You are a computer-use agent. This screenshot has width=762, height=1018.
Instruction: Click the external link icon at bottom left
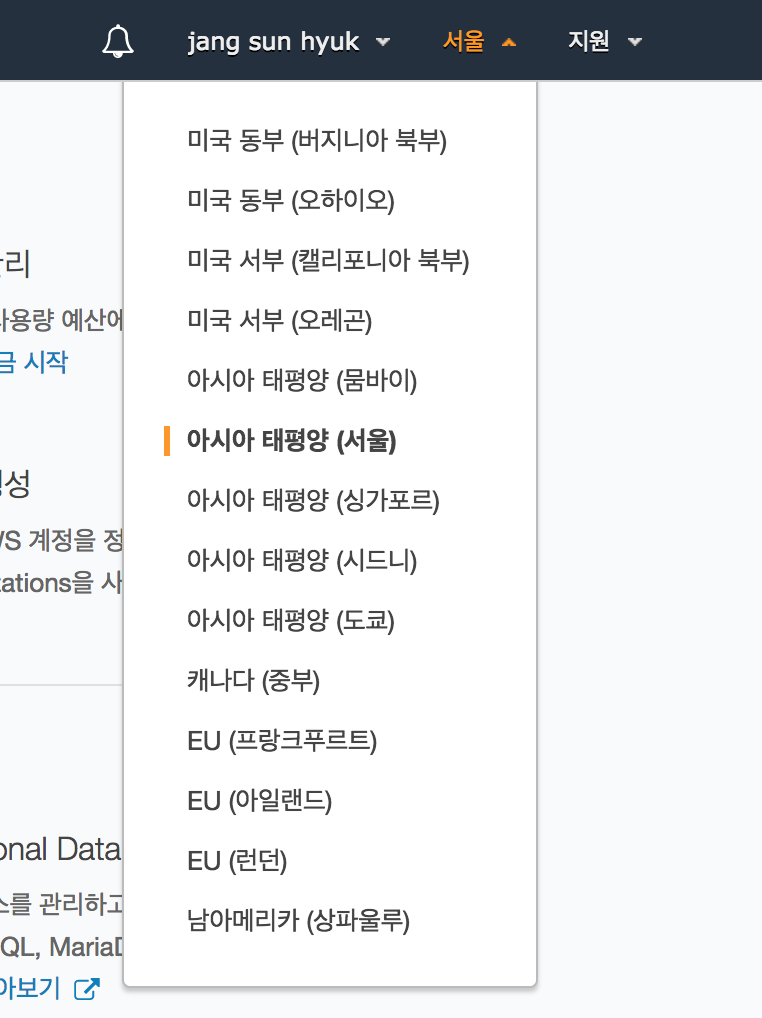point(88,989)
